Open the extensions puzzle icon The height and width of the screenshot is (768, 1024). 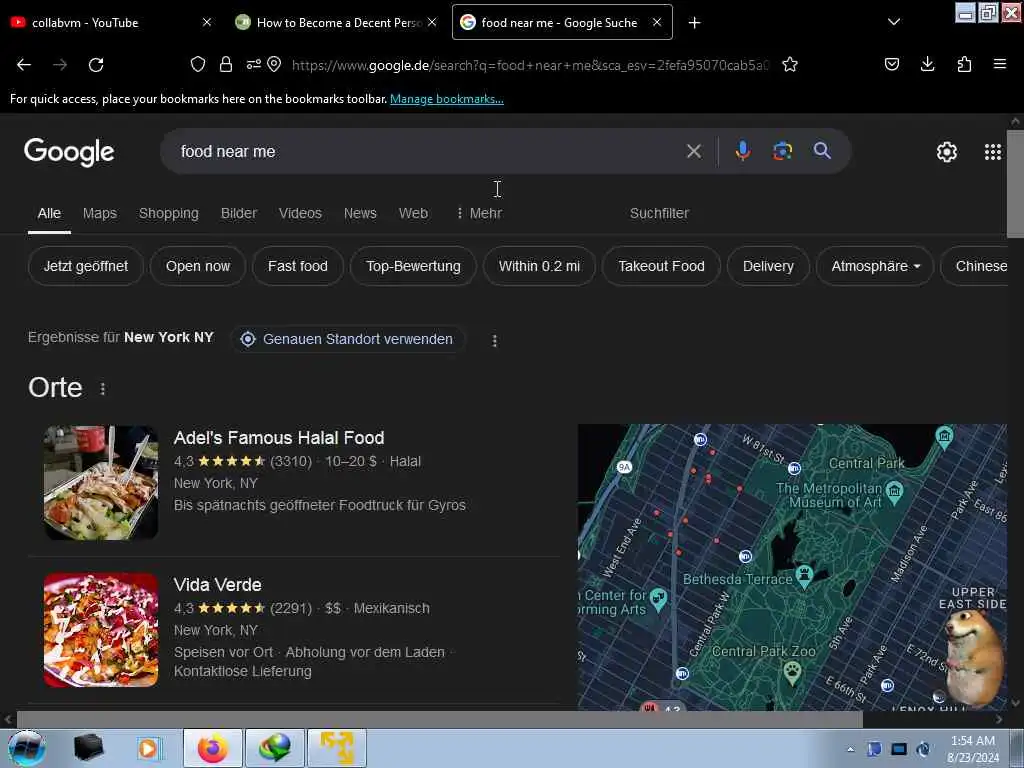[964, 64]
